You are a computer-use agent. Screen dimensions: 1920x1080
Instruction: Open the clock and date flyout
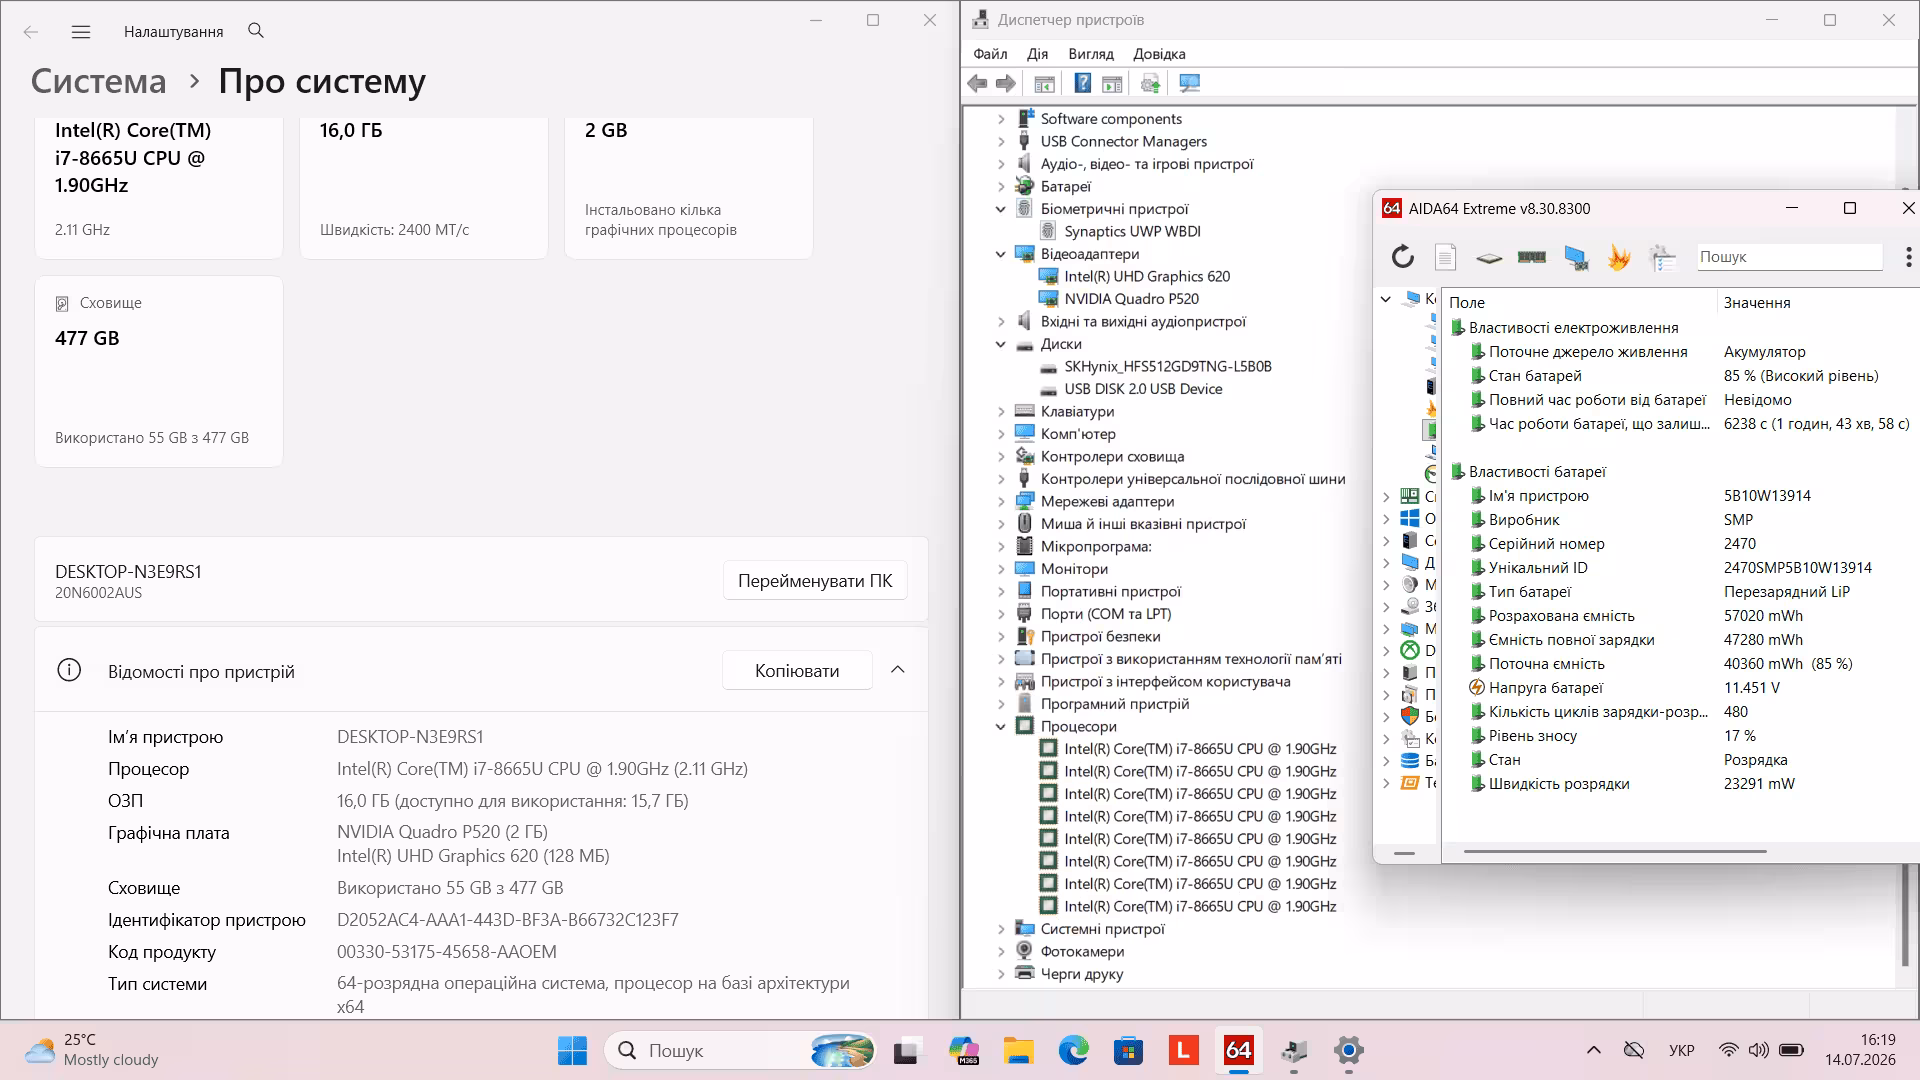1860,1051
